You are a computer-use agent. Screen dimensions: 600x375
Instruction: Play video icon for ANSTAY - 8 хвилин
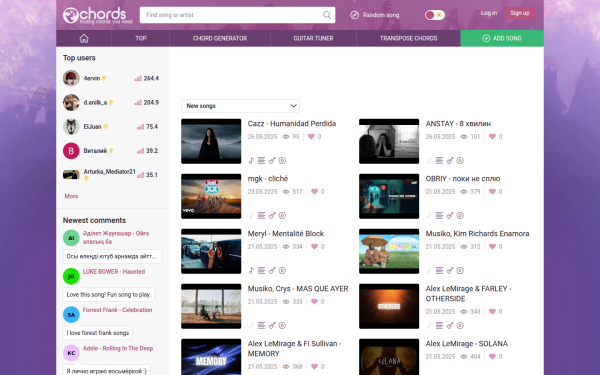(x=460, y=161)
